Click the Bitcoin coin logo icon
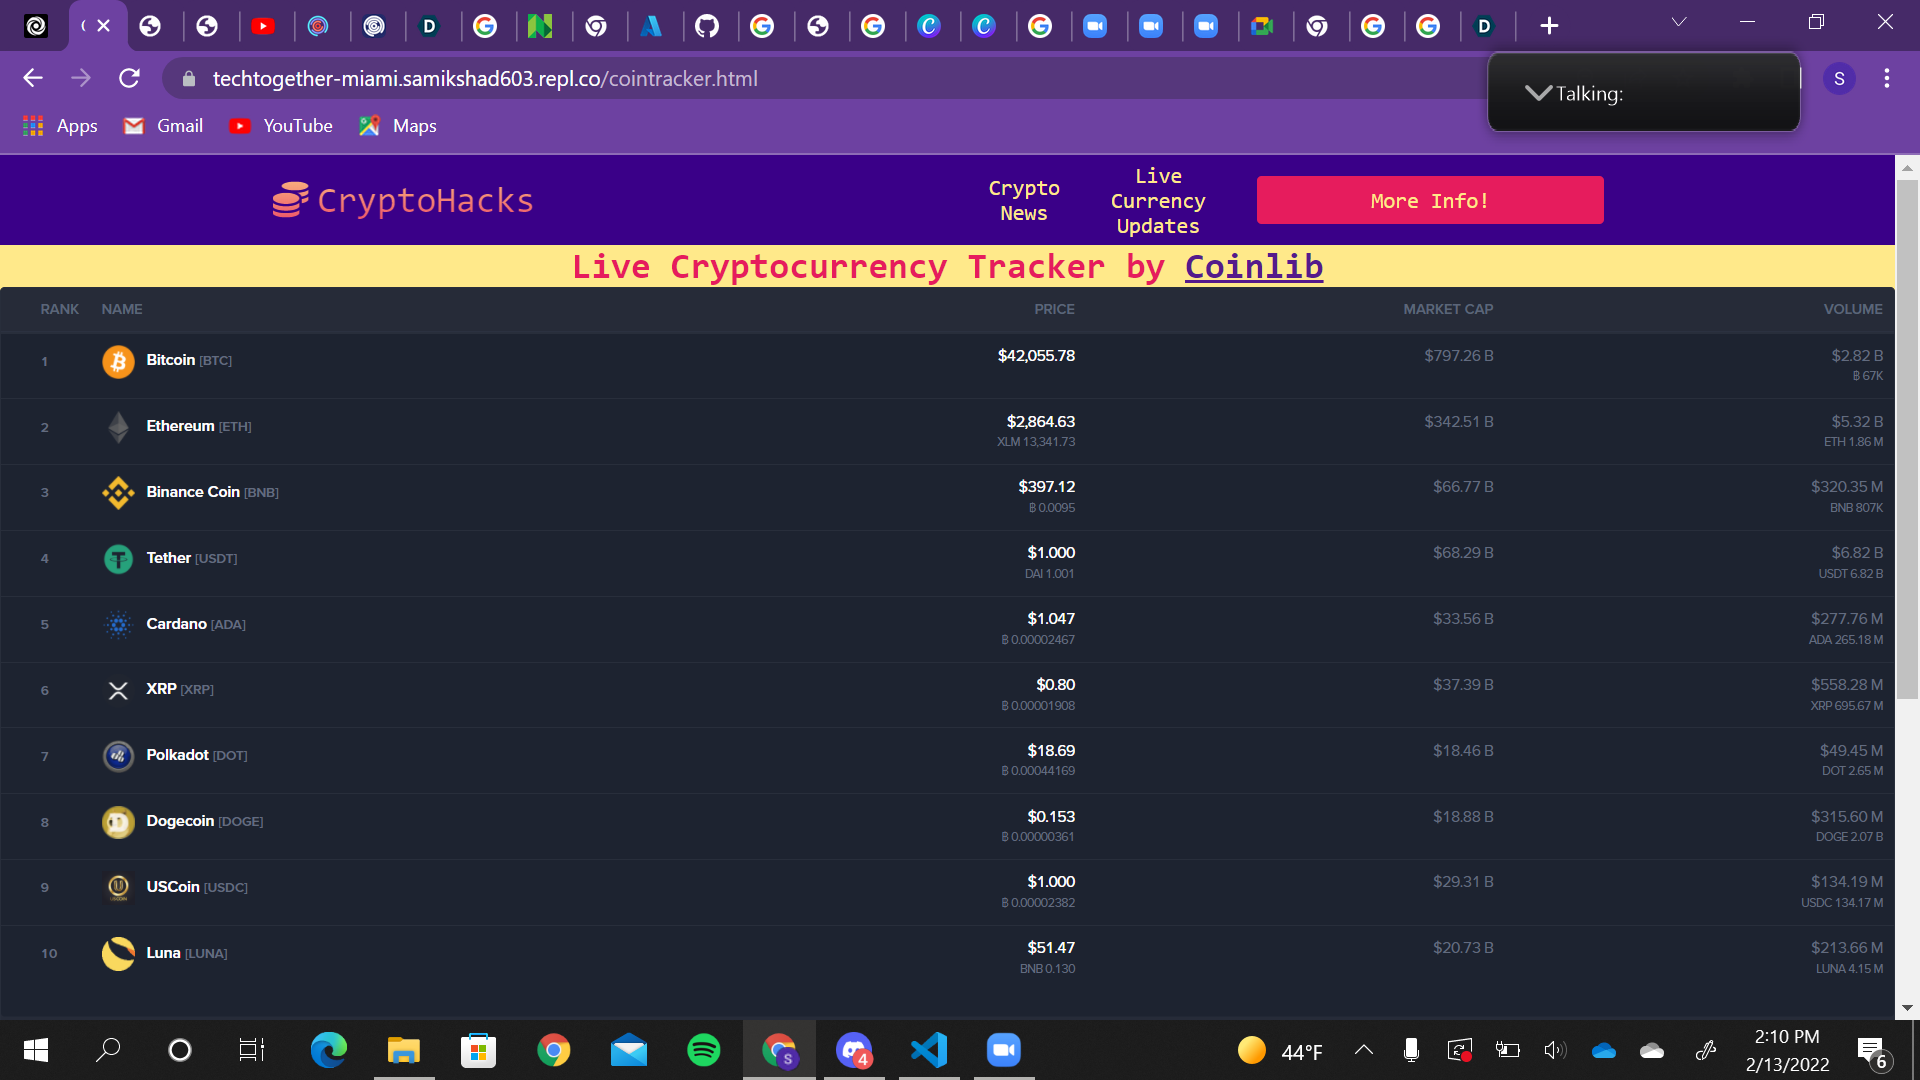 tap(118, 361)
